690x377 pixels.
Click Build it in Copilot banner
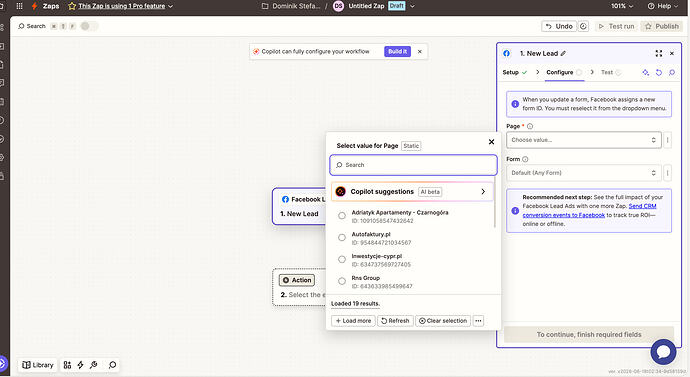click(397, 51)
